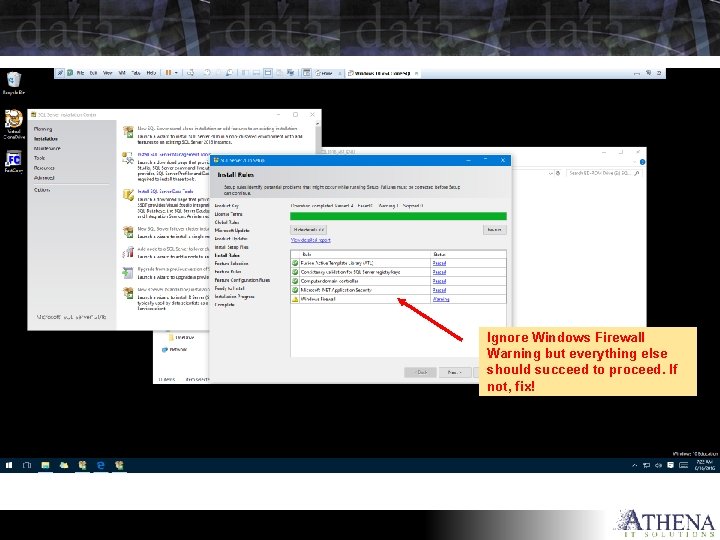
Task: Click the Re-run button in setup
Action: click(x=495, y=230)
